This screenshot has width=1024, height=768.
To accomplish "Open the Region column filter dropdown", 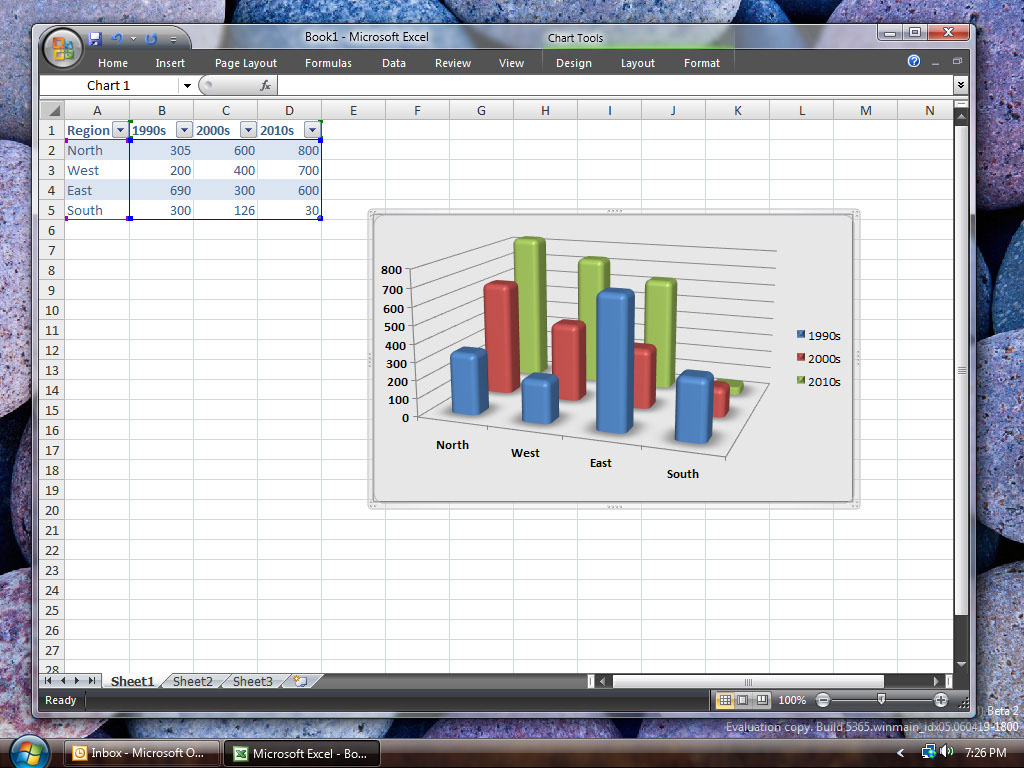I will pos(120,130).
